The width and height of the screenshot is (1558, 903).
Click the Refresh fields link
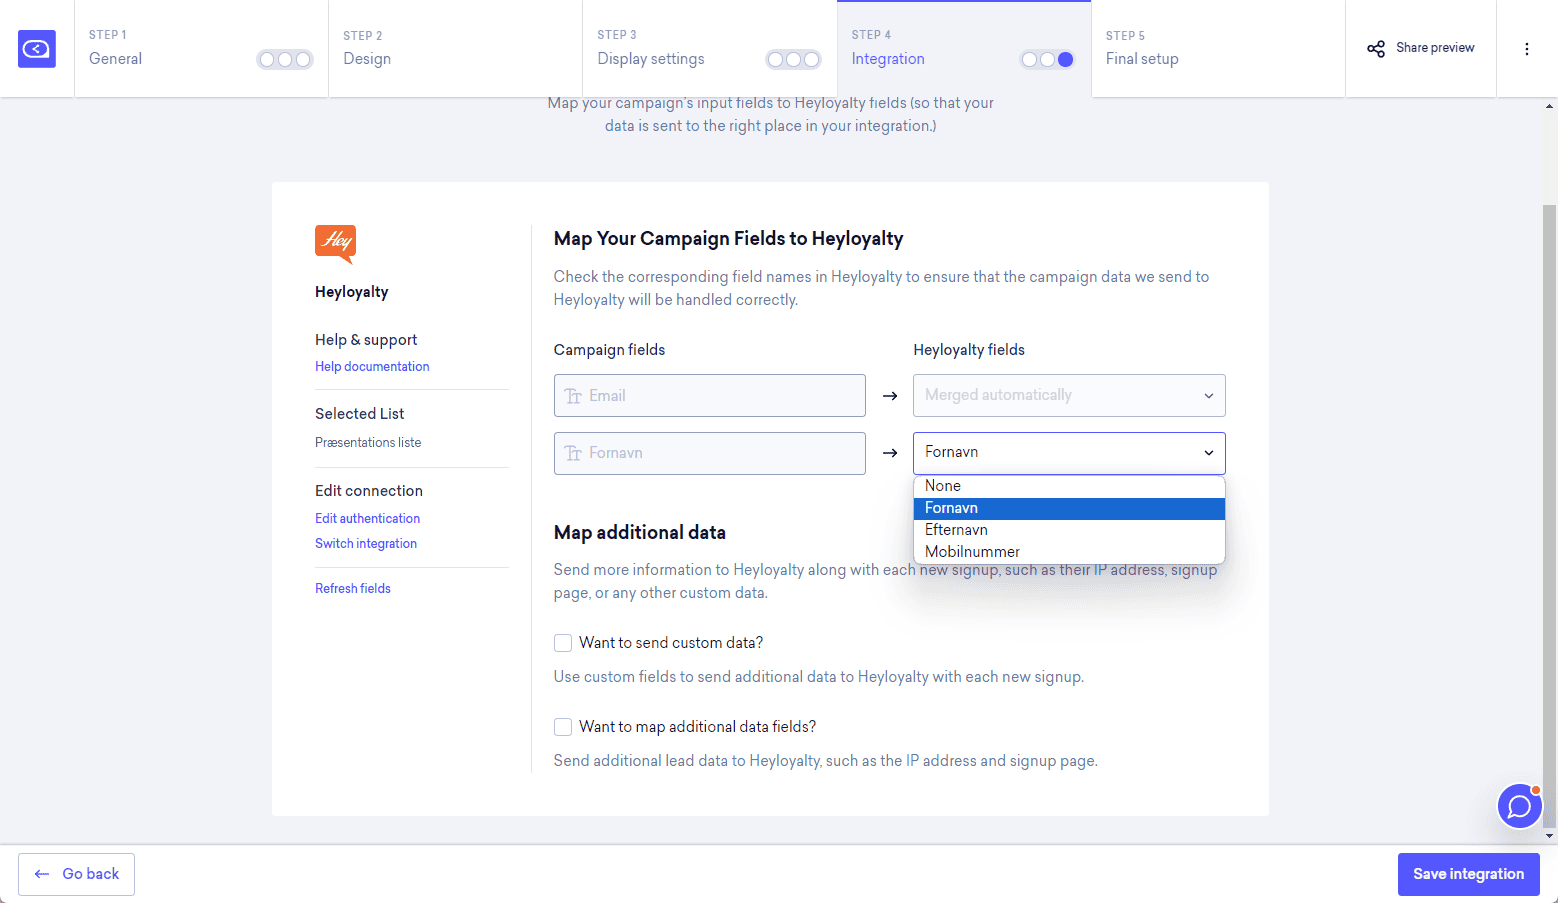click(353, 589)
